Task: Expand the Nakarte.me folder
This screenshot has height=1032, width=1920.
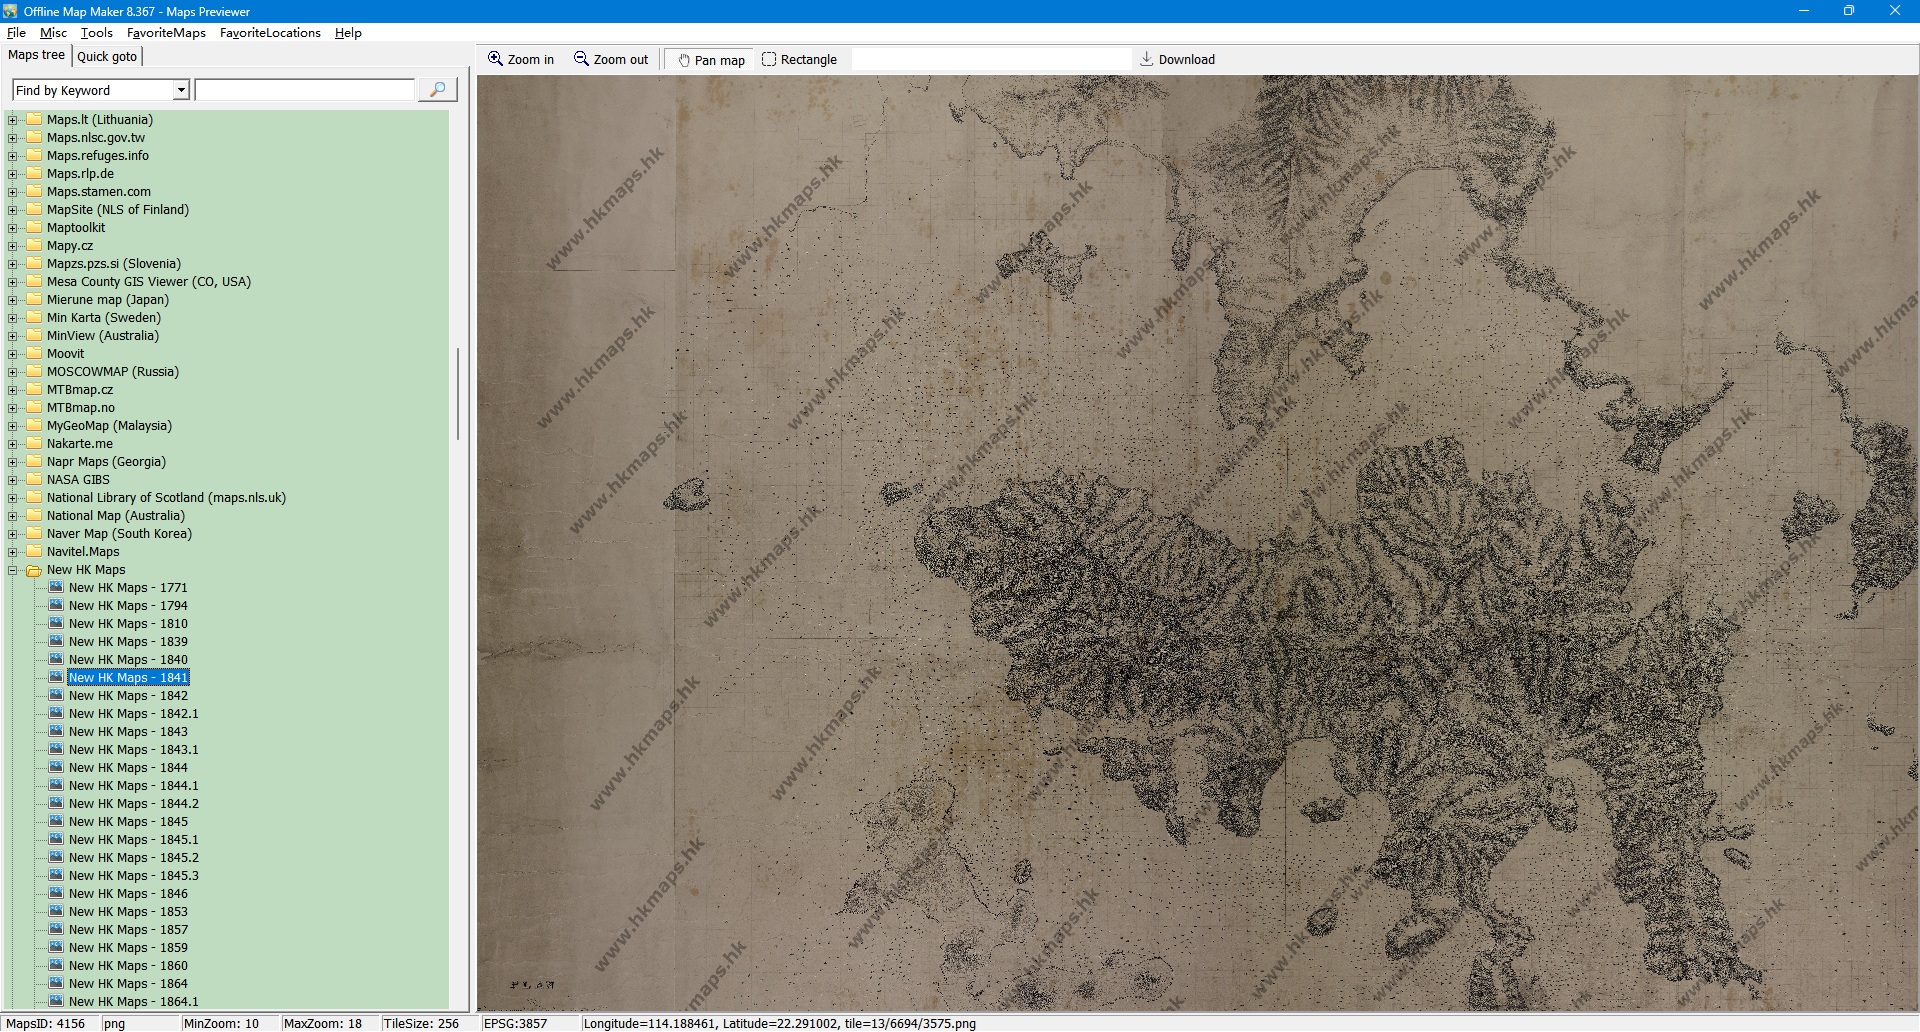Action: [x=13, y=444]
